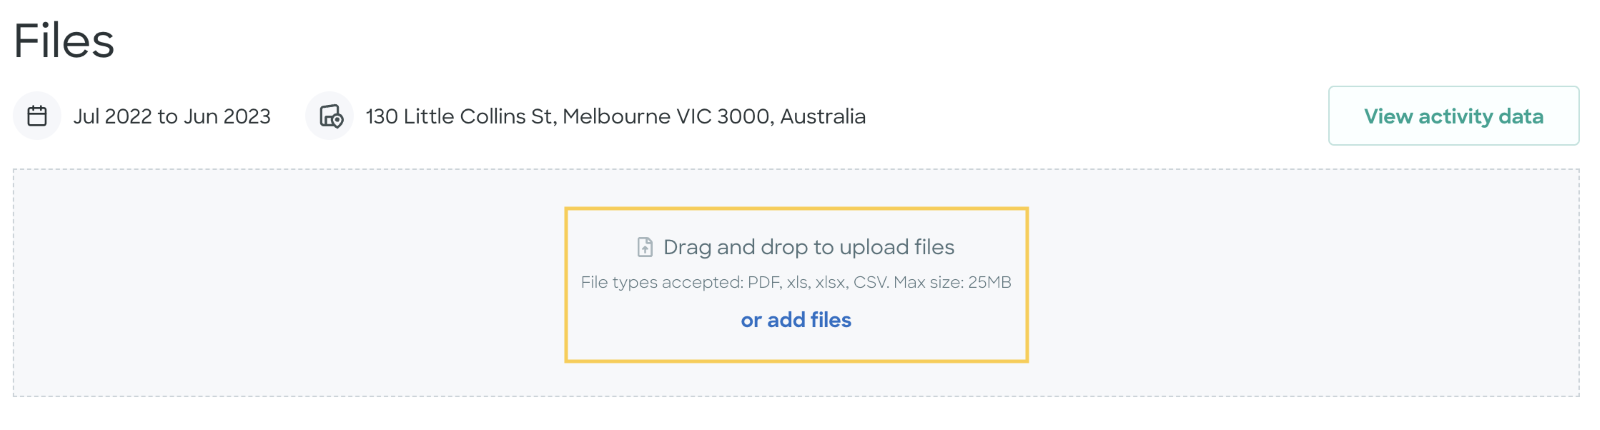The image size is (1600, 430).
Task: Select the site address location icon
Action: point(330,116)
